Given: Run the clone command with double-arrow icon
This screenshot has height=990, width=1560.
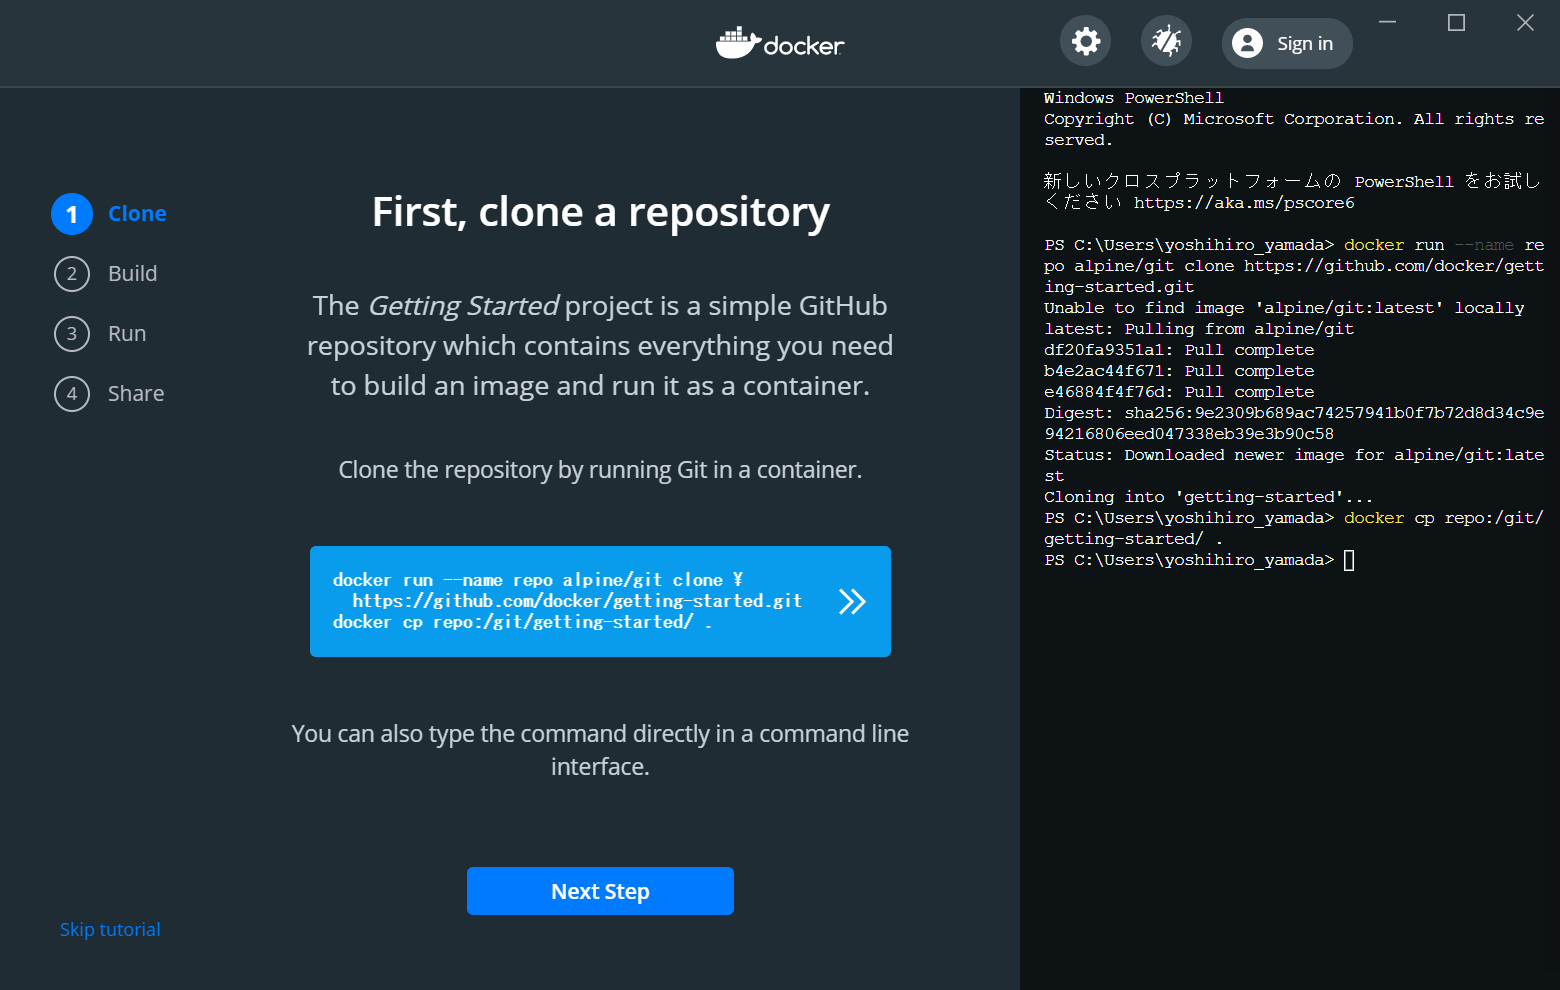Looking at the screenshot, I should click(x=852, y=601).
